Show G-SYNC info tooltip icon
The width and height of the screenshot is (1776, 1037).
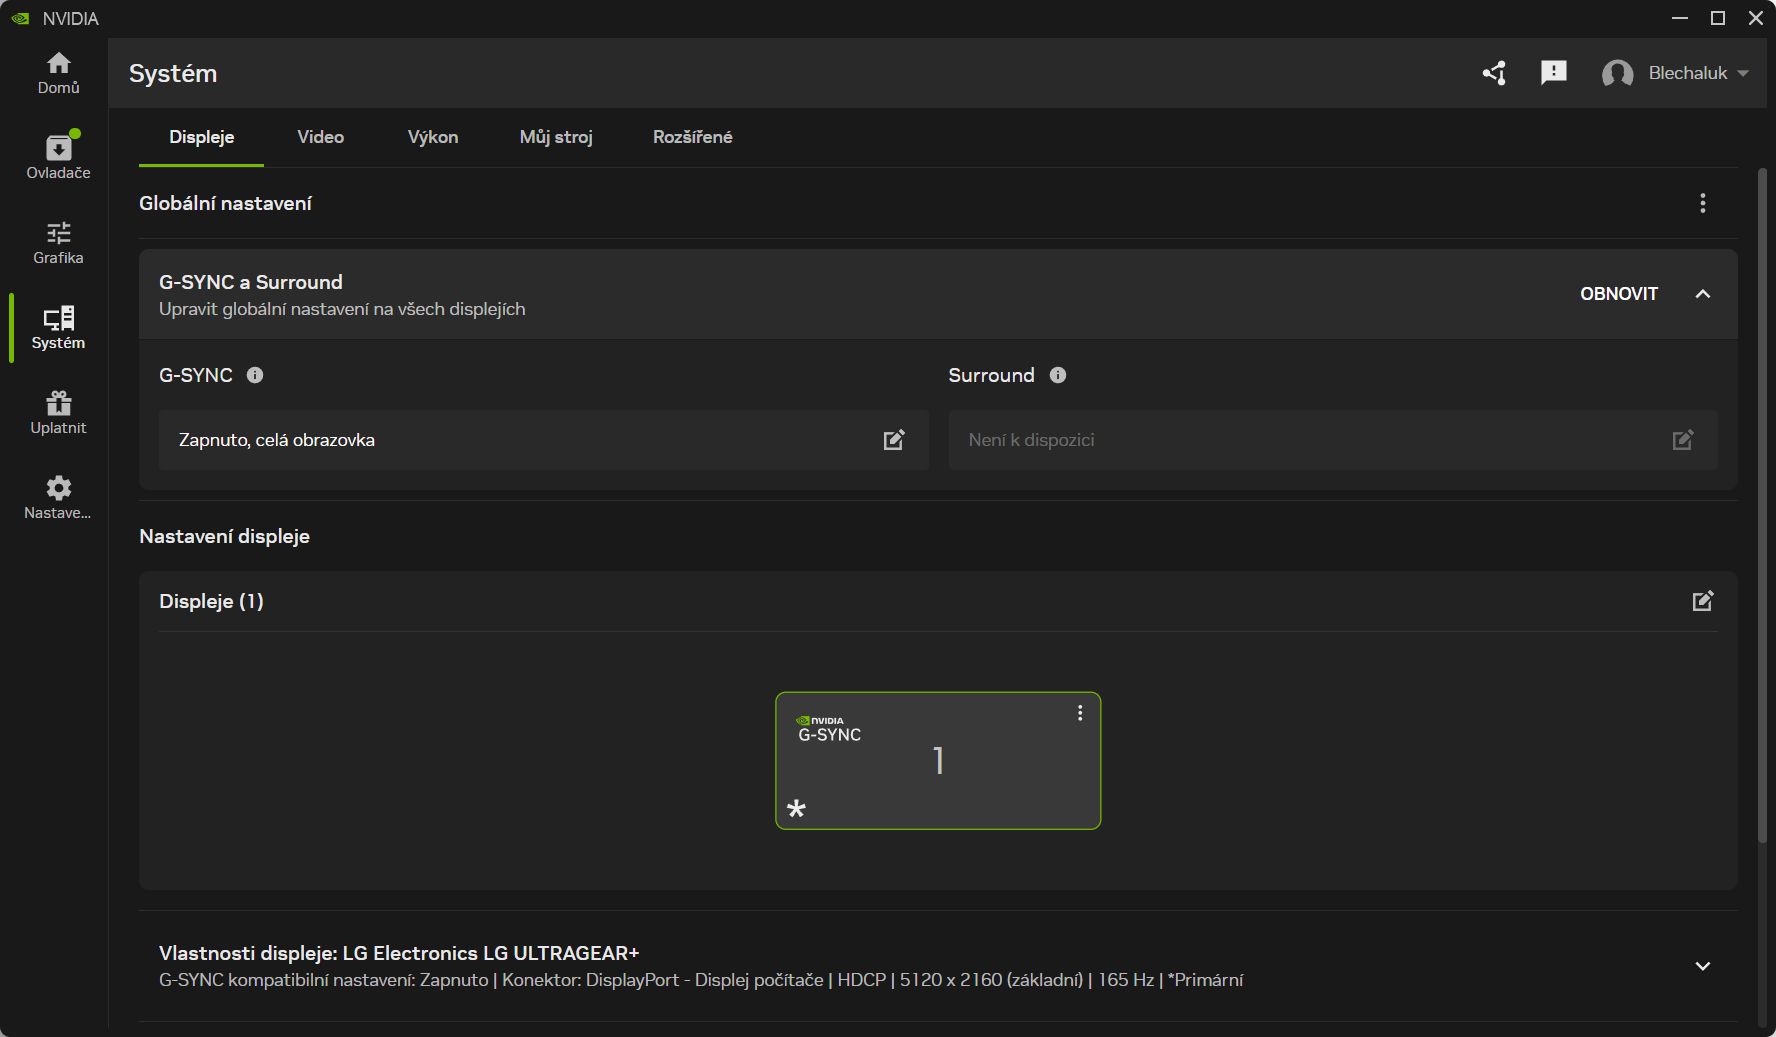coord(255,375)
